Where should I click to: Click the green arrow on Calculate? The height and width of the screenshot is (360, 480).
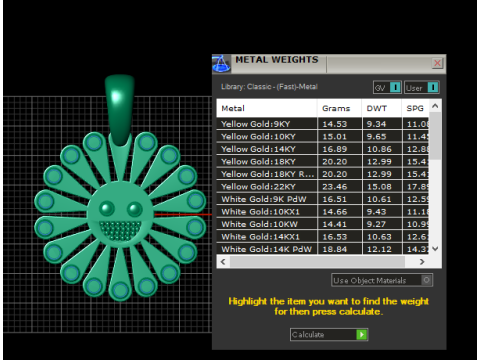(361, 334)
